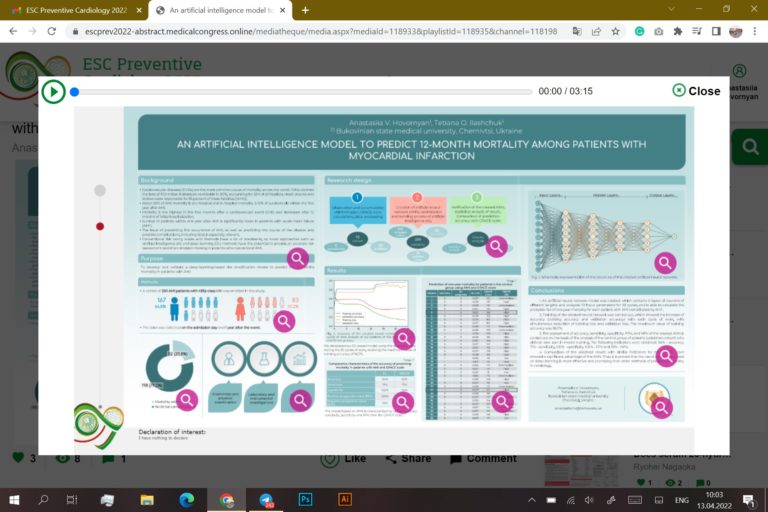Viewport: 768px width, 512px height.
Task: Switch to ESC Preventive Cardiology 2022 tab
Action: (76, 10)
